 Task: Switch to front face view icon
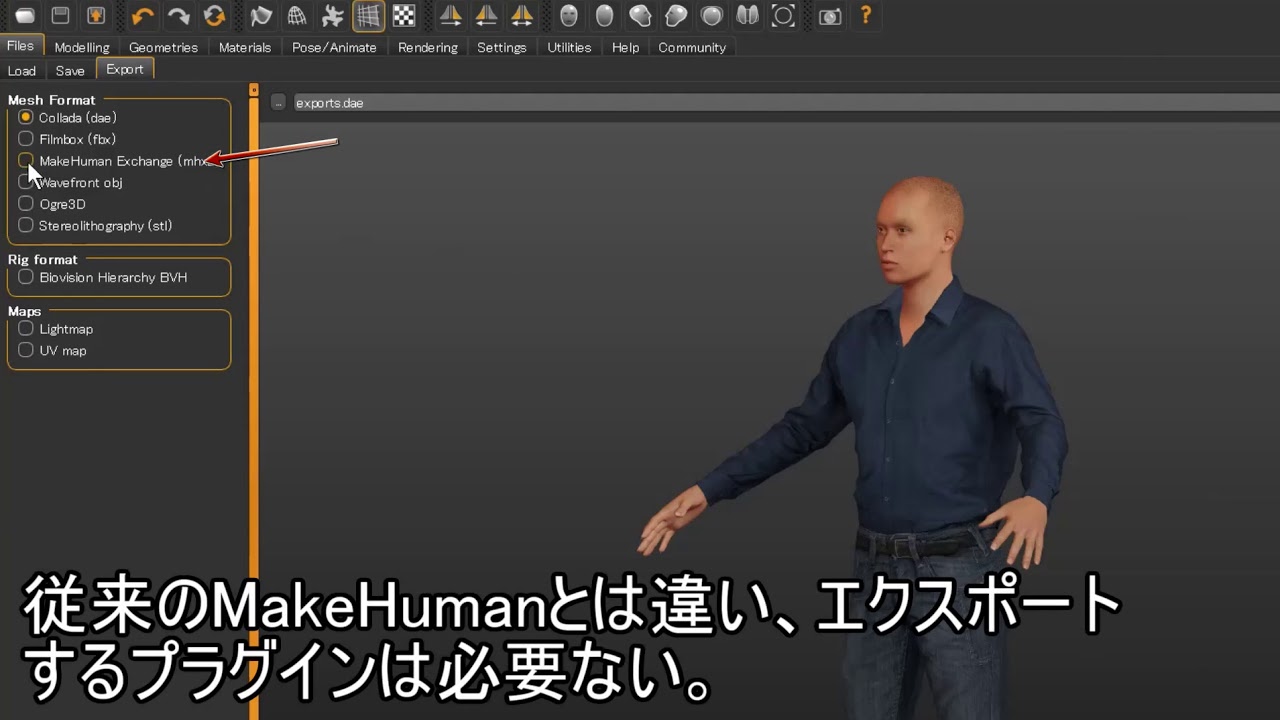569,15
